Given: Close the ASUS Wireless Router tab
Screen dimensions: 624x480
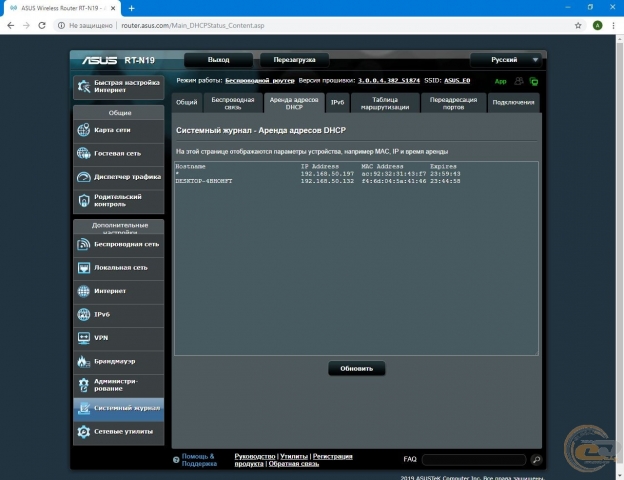Looking at the screenshot, I should pos(113,8).
